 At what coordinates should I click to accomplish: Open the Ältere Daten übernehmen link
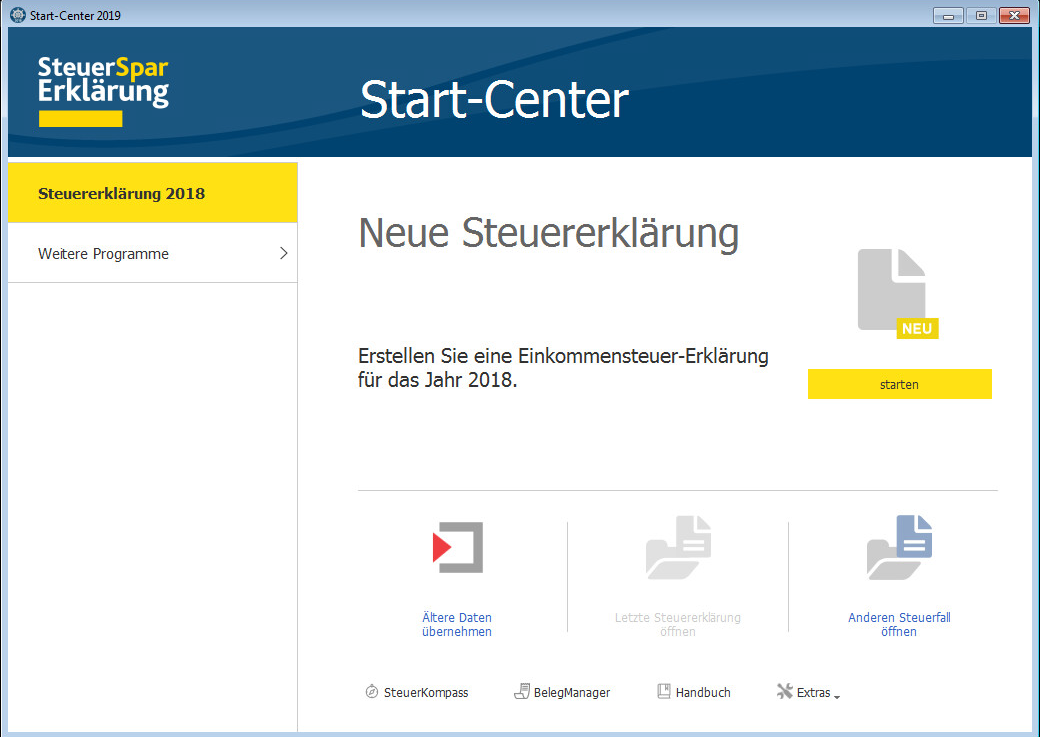457,624
